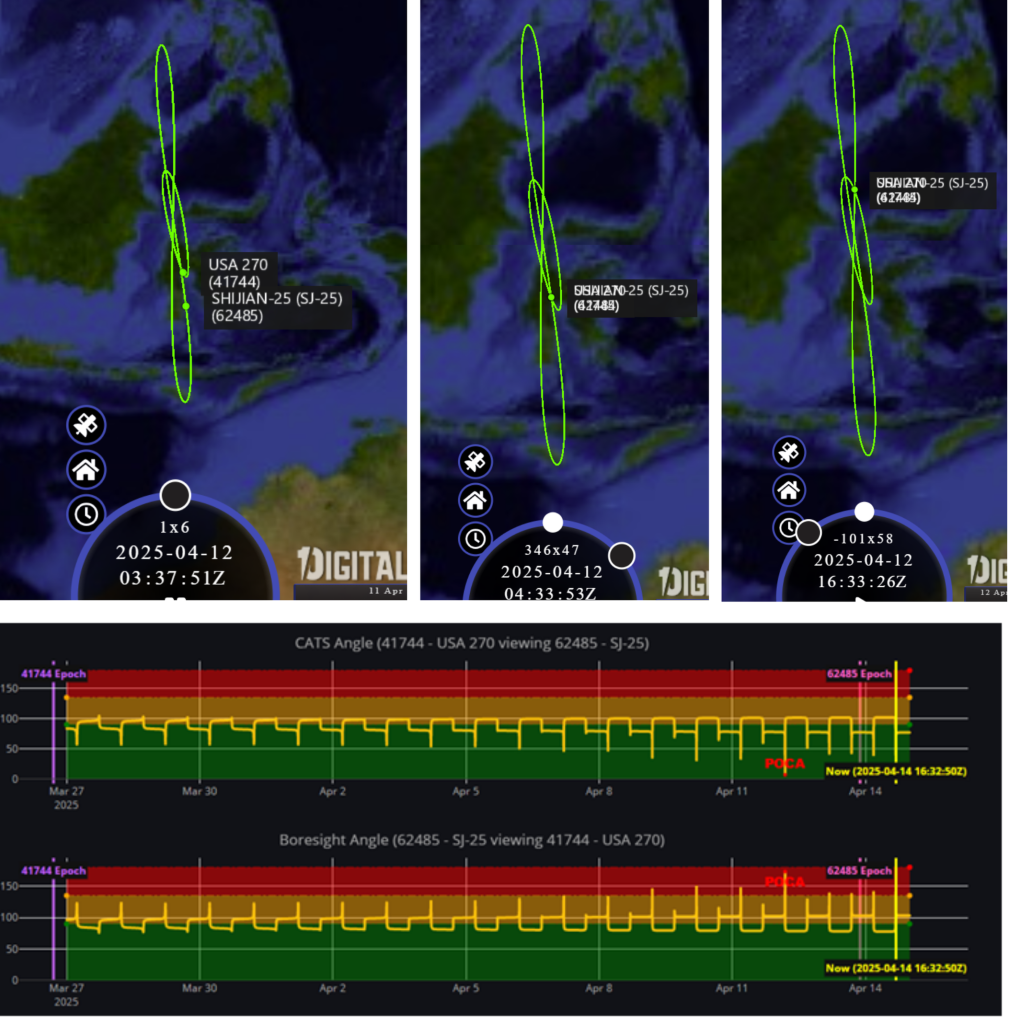The height and width of the screenshot is (1024, 1009).
Task: Click the red POCA marker on CATS Angle chart
Action: pos(781,763)
